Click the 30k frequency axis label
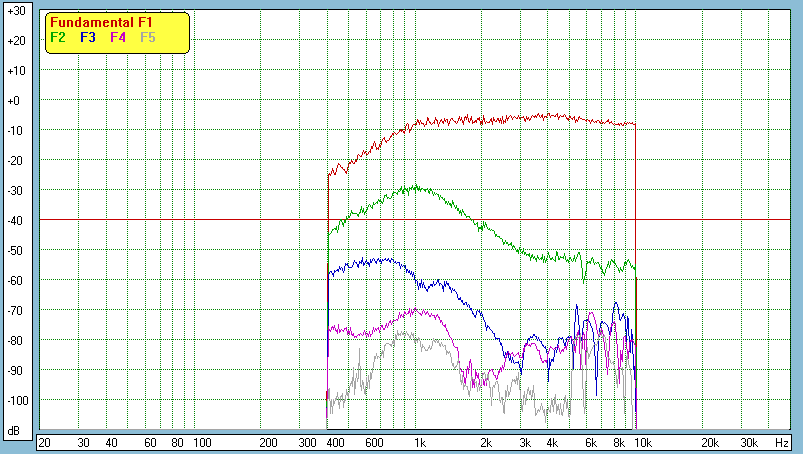The width and height of the screenshot is (803, 454). [747, 442]
